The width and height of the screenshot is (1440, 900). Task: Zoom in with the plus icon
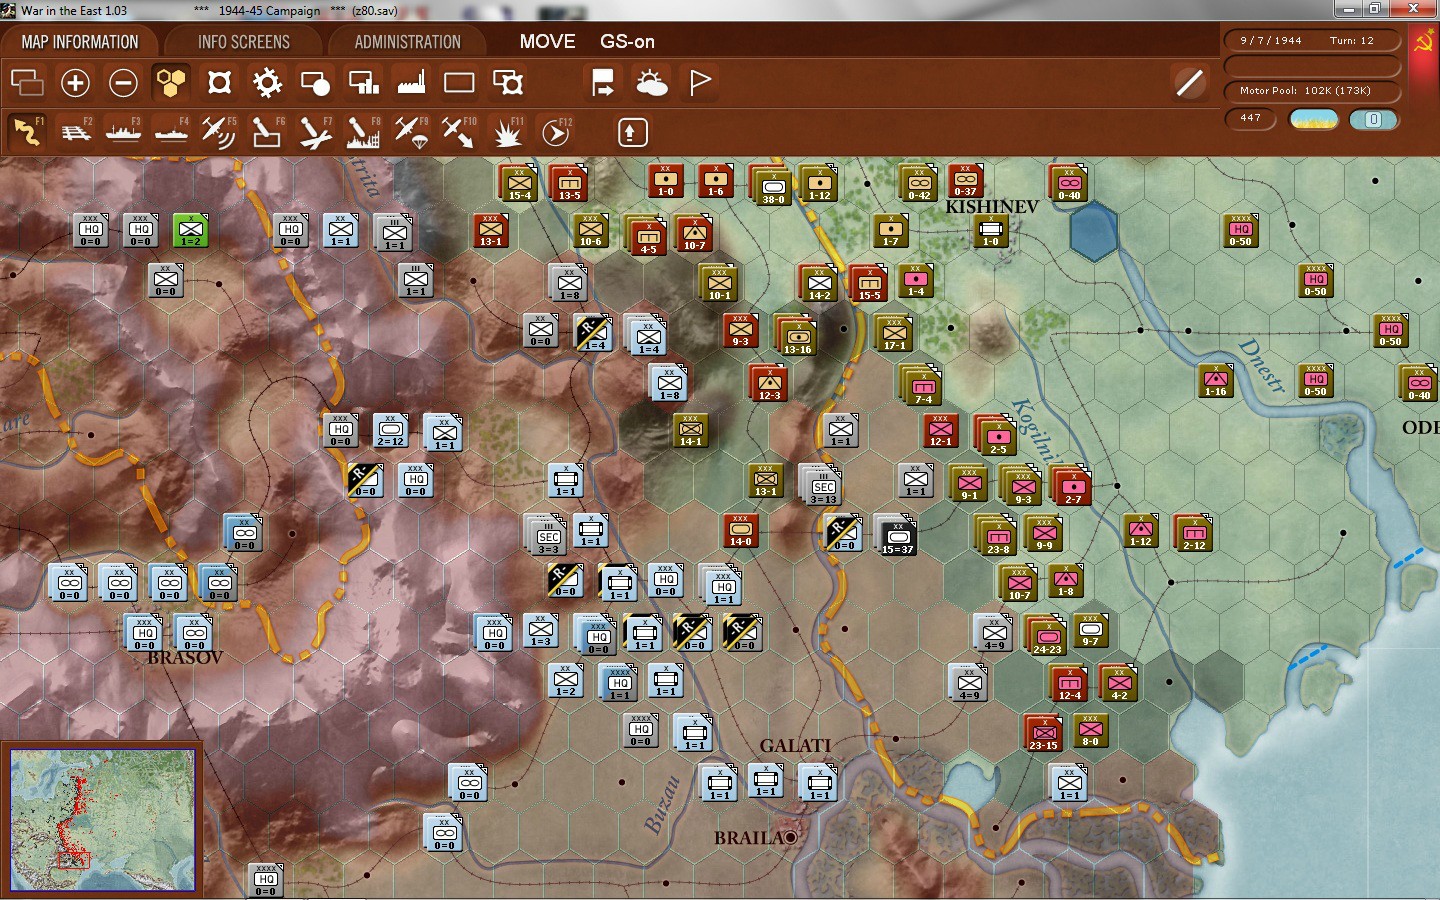pos(75,83)
